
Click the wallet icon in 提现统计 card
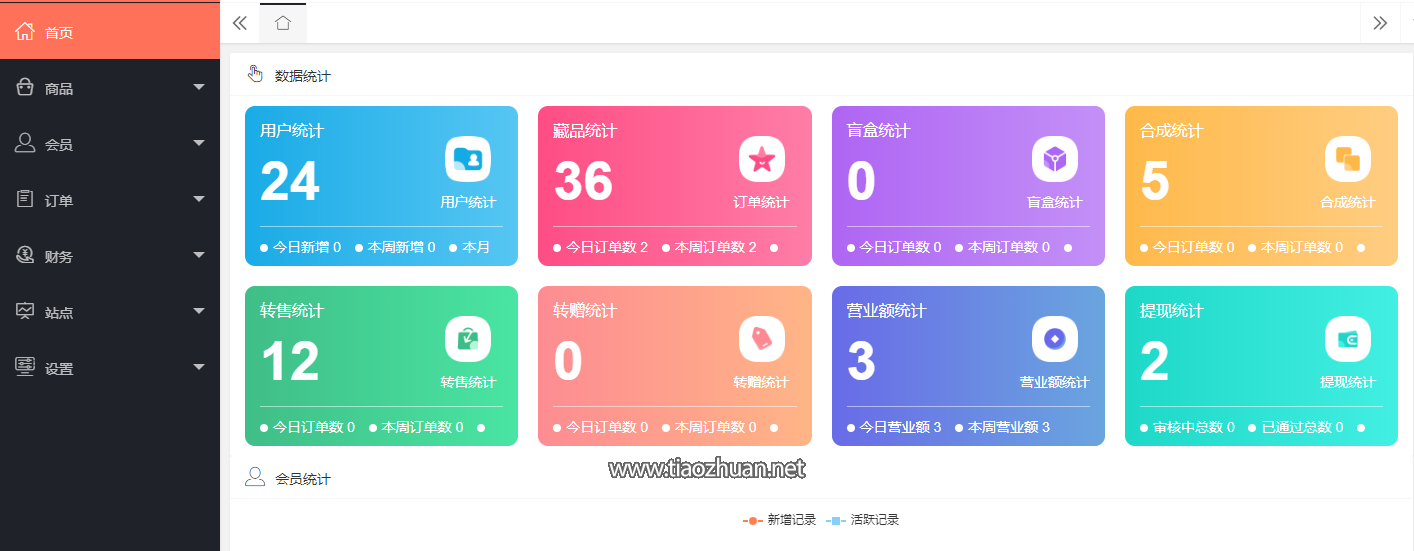pyautogui.click(x=1347, y=339)
